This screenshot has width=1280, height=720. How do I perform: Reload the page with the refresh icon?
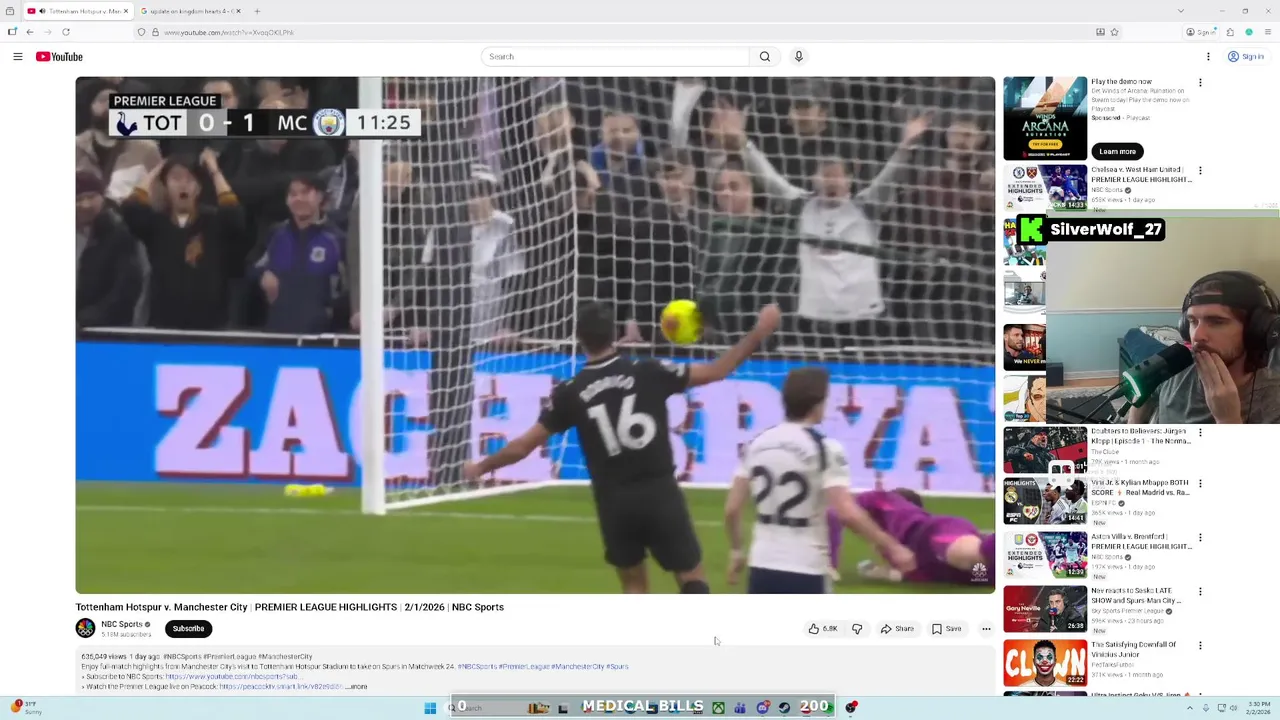(66, 32)
